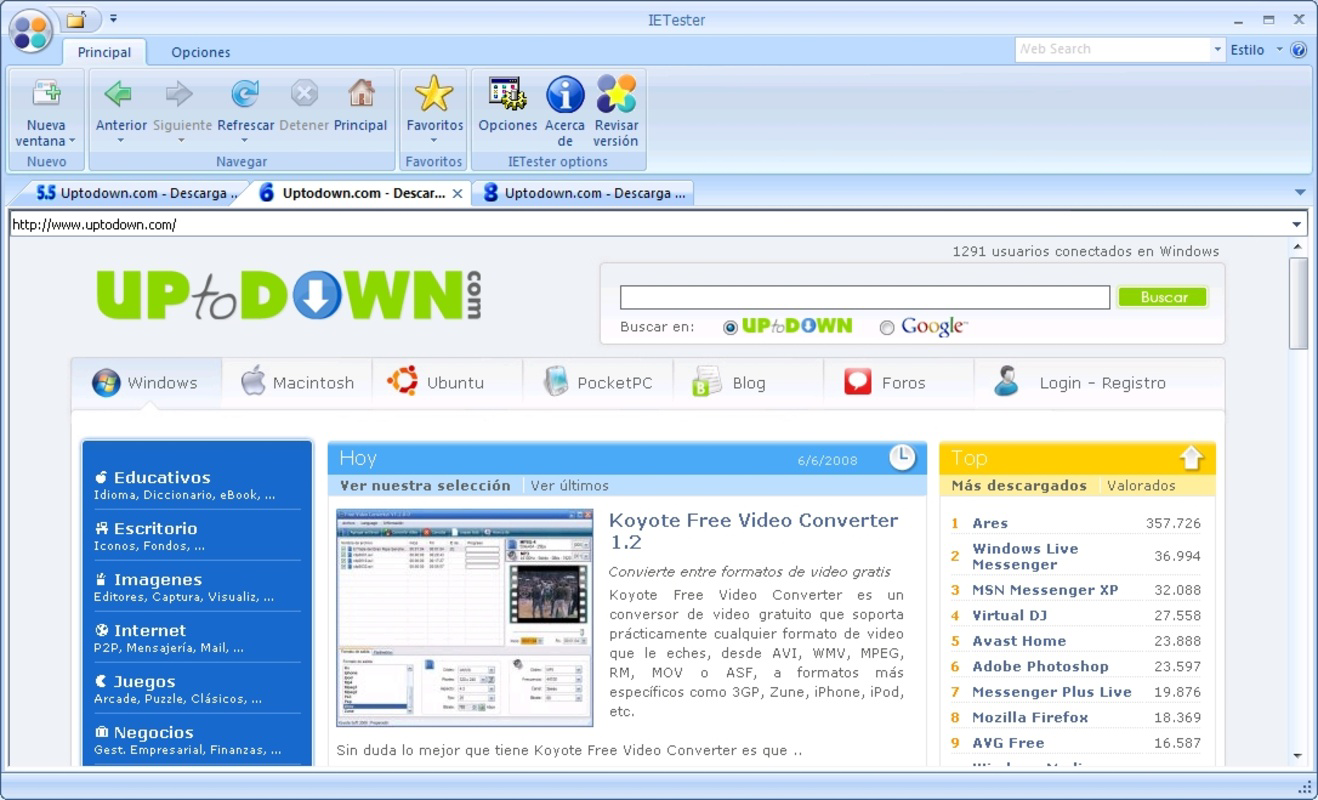Click the Login user avatar icon
The image size is (1318, 800).
tap(1006, 381)
